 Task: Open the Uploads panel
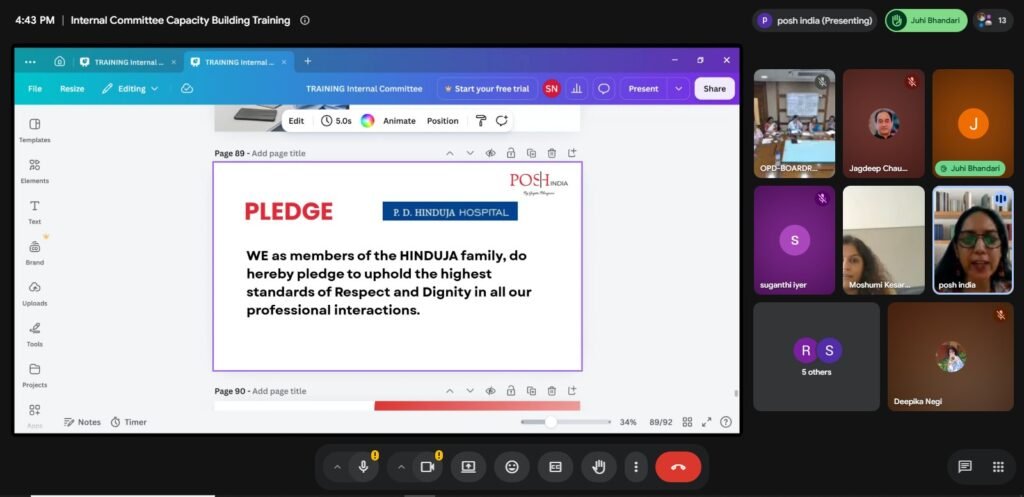(35, 293)
